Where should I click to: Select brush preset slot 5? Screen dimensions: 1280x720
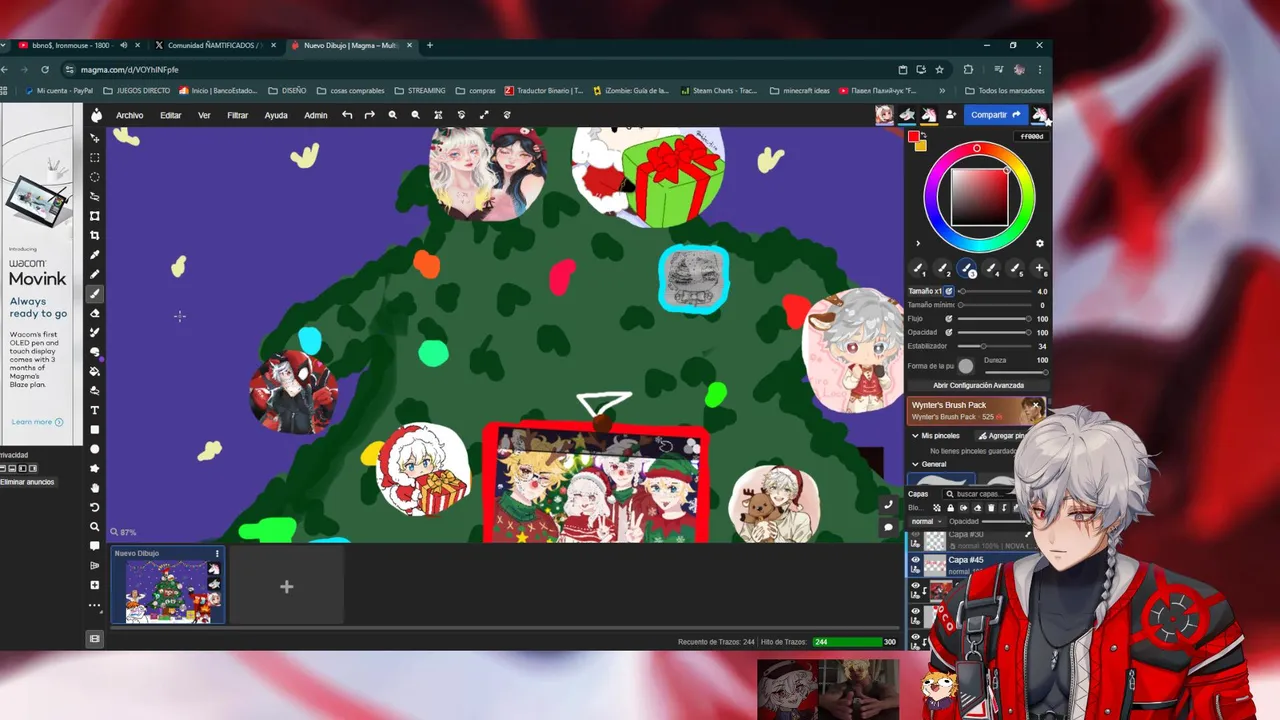pyautogui.click(x=1015, y=268)
